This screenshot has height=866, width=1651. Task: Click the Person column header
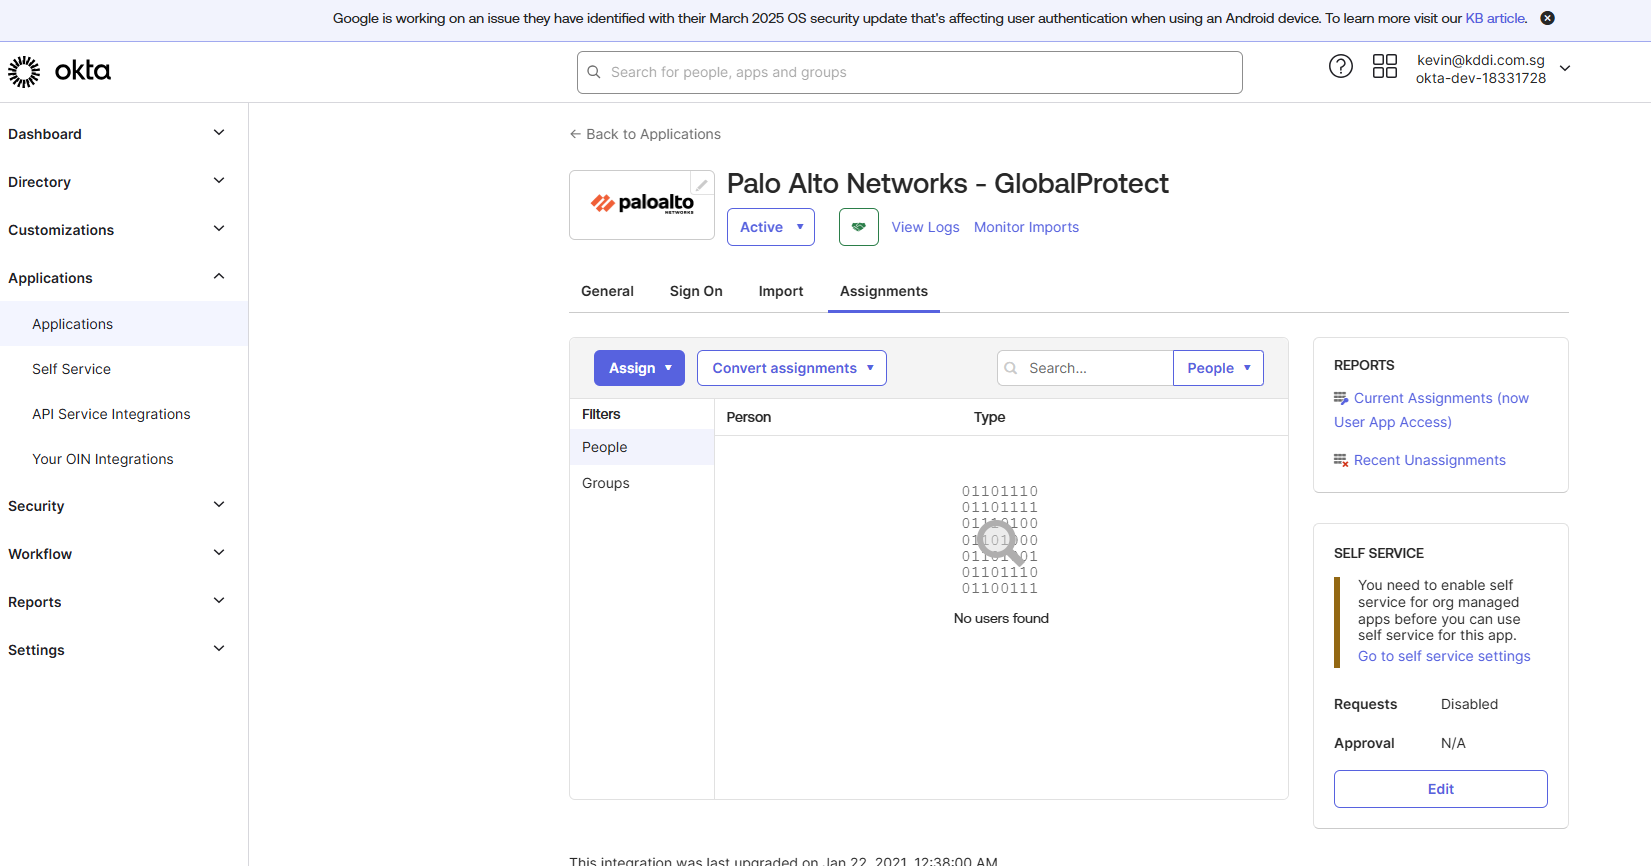[x=749, y=417]
